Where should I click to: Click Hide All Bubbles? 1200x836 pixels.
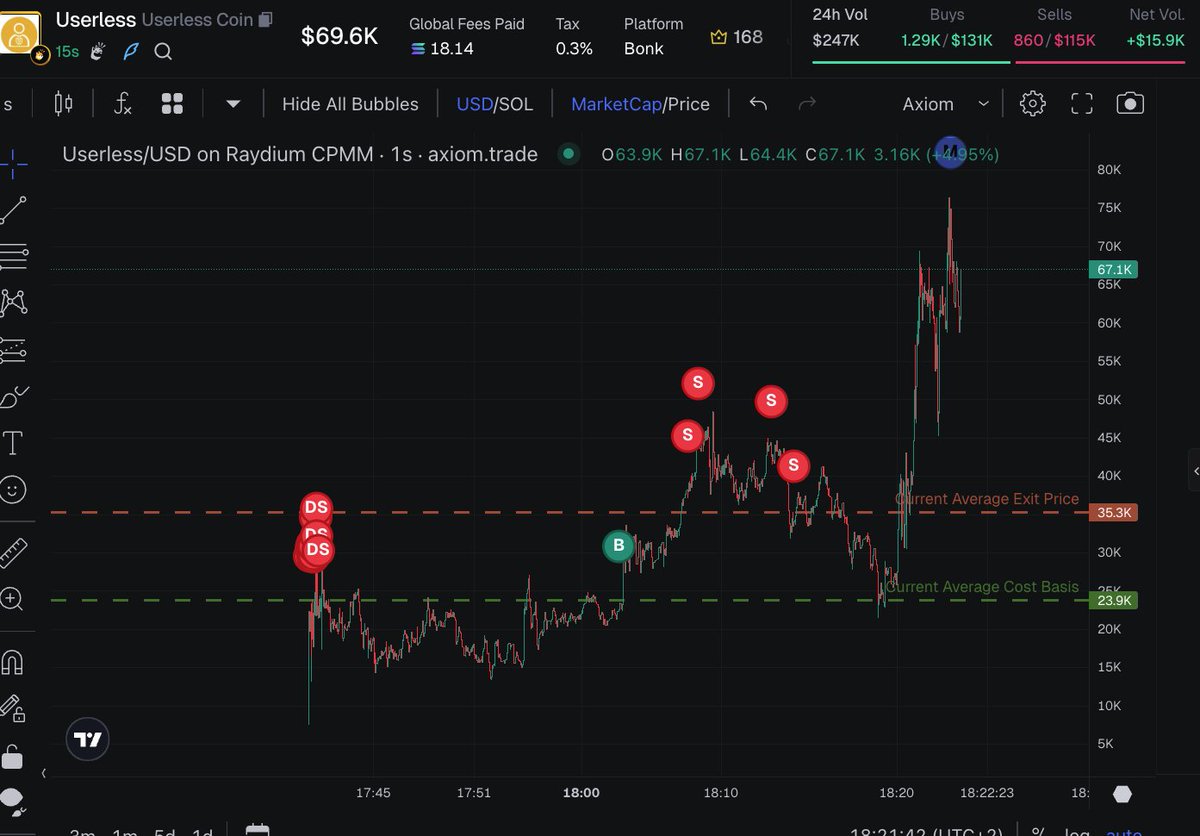click(x=350, y=104)
